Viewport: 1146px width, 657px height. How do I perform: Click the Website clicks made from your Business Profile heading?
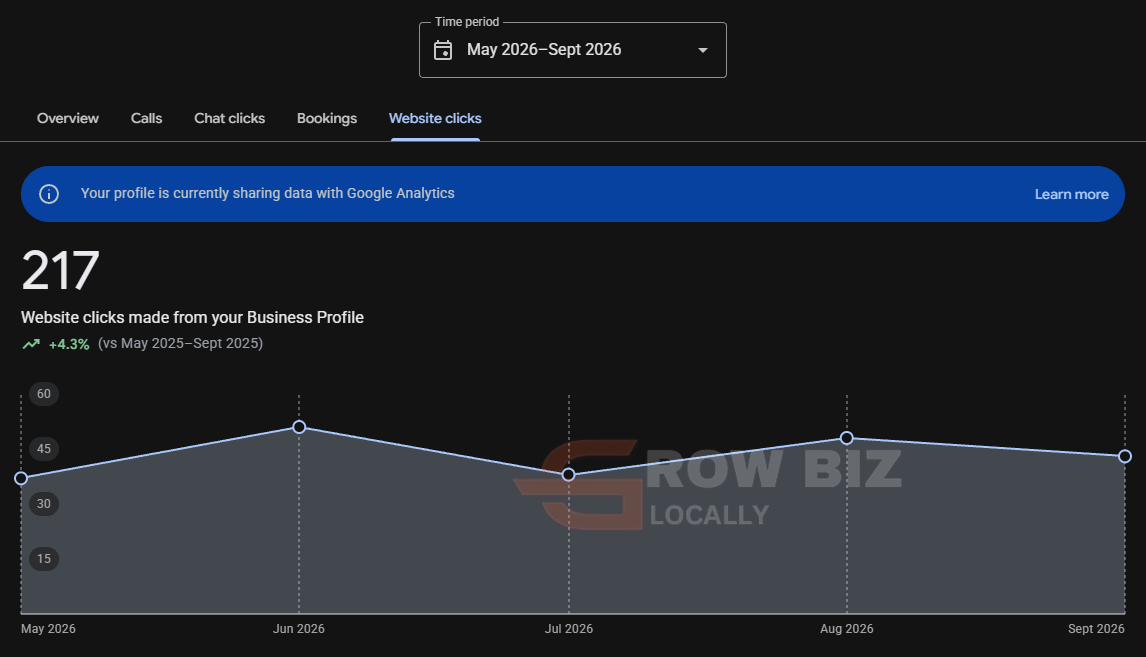[x=192, y=317]
